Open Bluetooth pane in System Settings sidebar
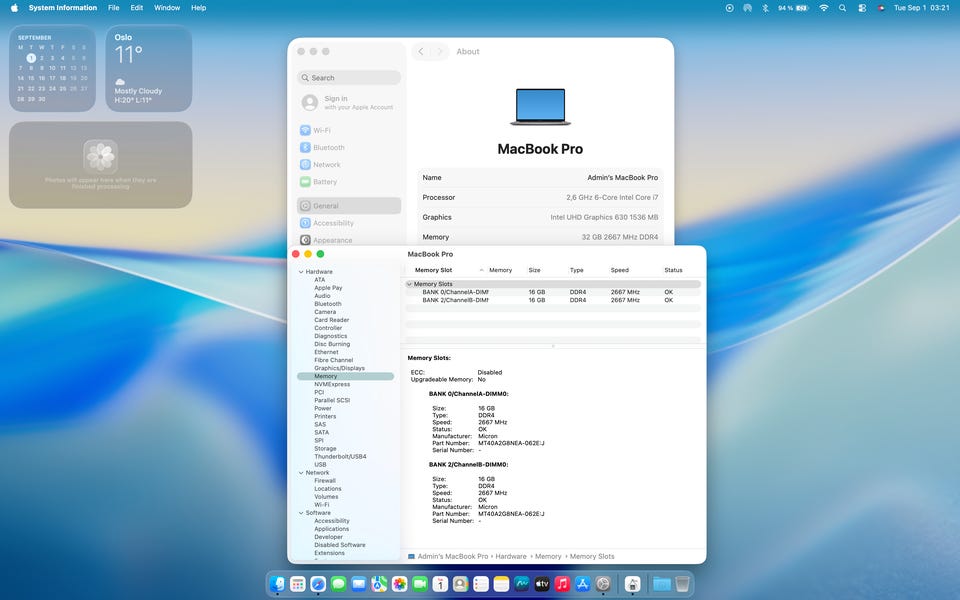Screen dimensions: 960x600 point(349,148)
